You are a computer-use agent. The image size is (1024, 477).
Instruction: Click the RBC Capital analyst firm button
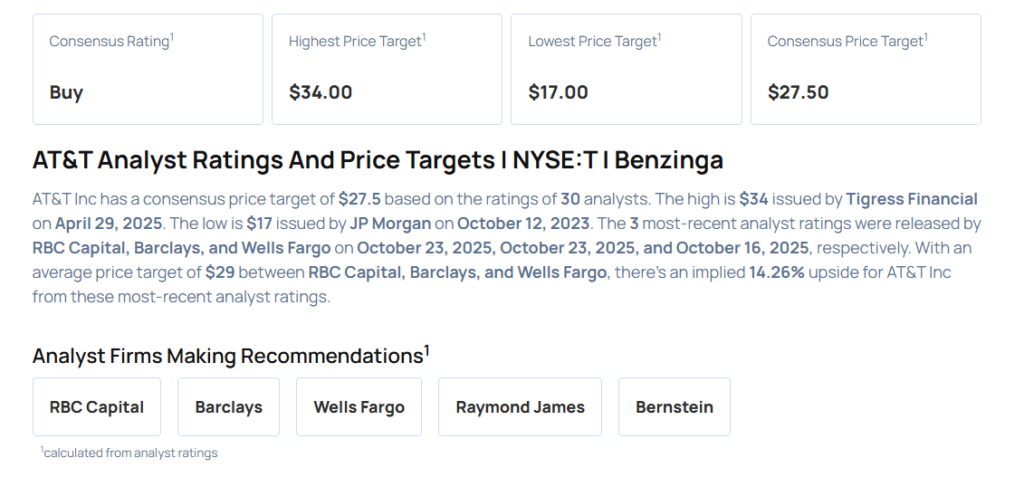coord(97,407)
